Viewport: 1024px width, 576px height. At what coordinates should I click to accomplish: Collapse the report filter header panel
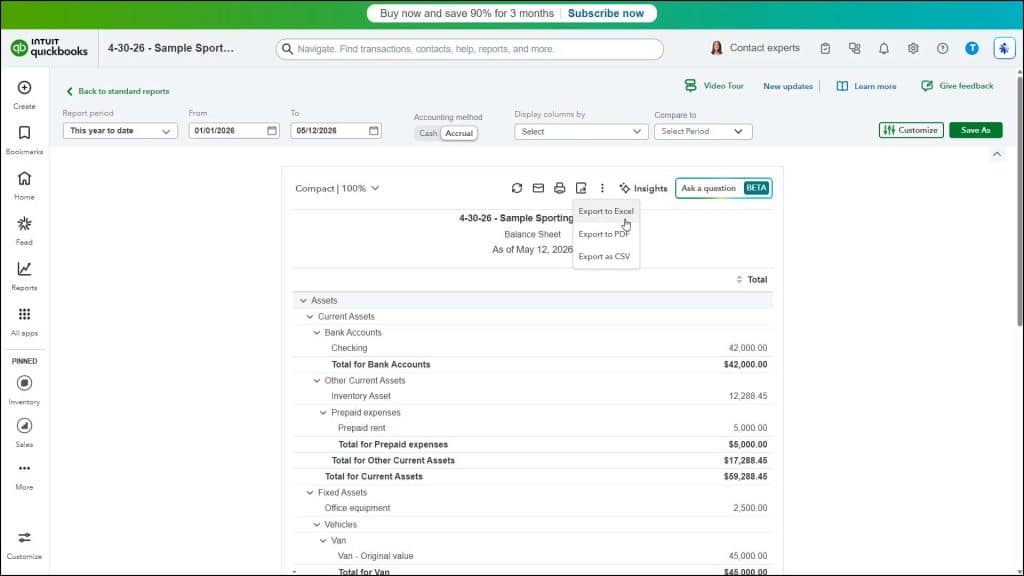997,155
